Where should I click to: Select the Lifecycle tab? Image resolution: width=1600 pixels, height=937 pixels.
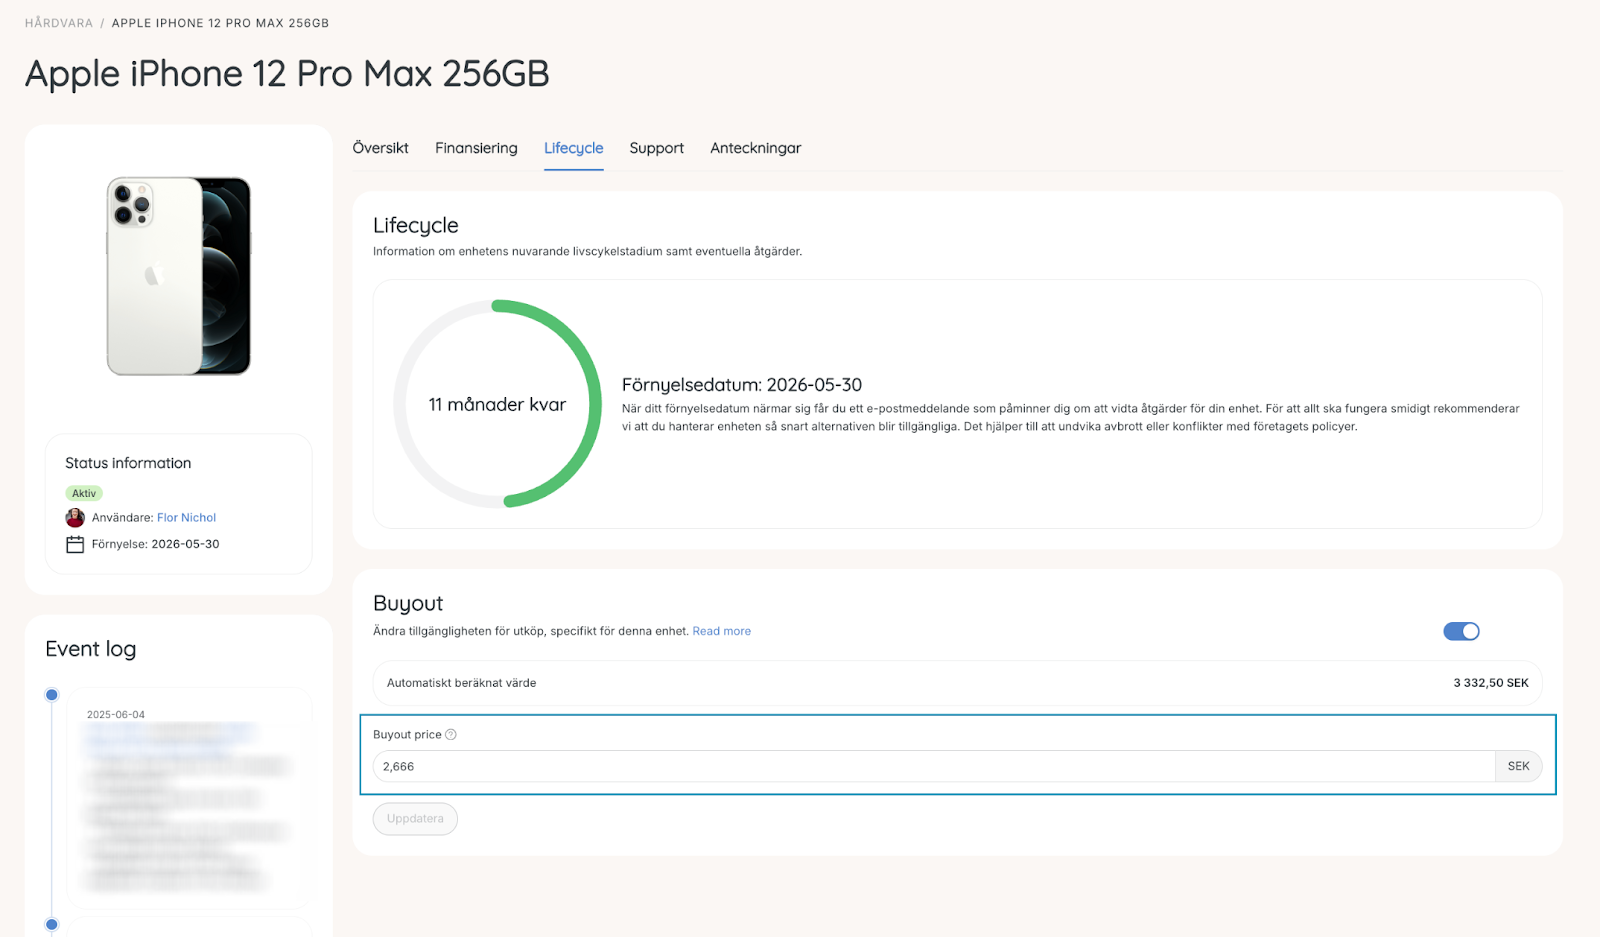[x=573, y=148]
